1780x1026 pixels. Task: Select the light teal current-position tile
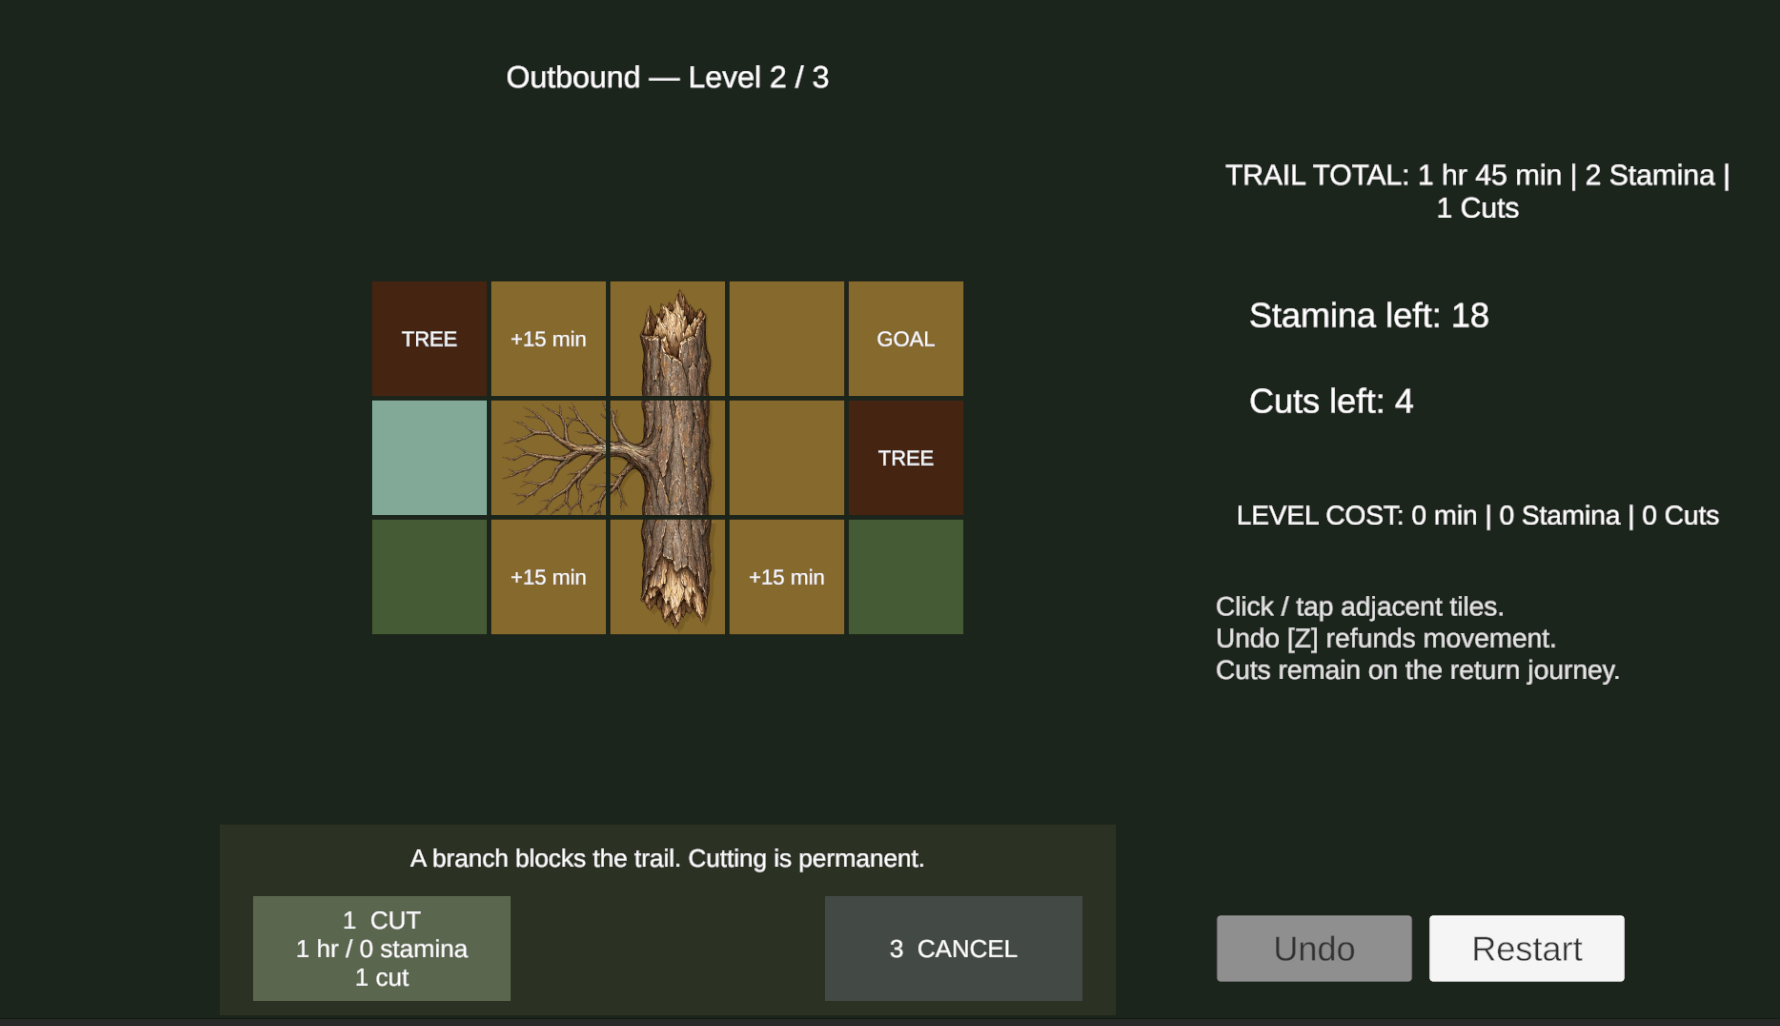(429, 458)
